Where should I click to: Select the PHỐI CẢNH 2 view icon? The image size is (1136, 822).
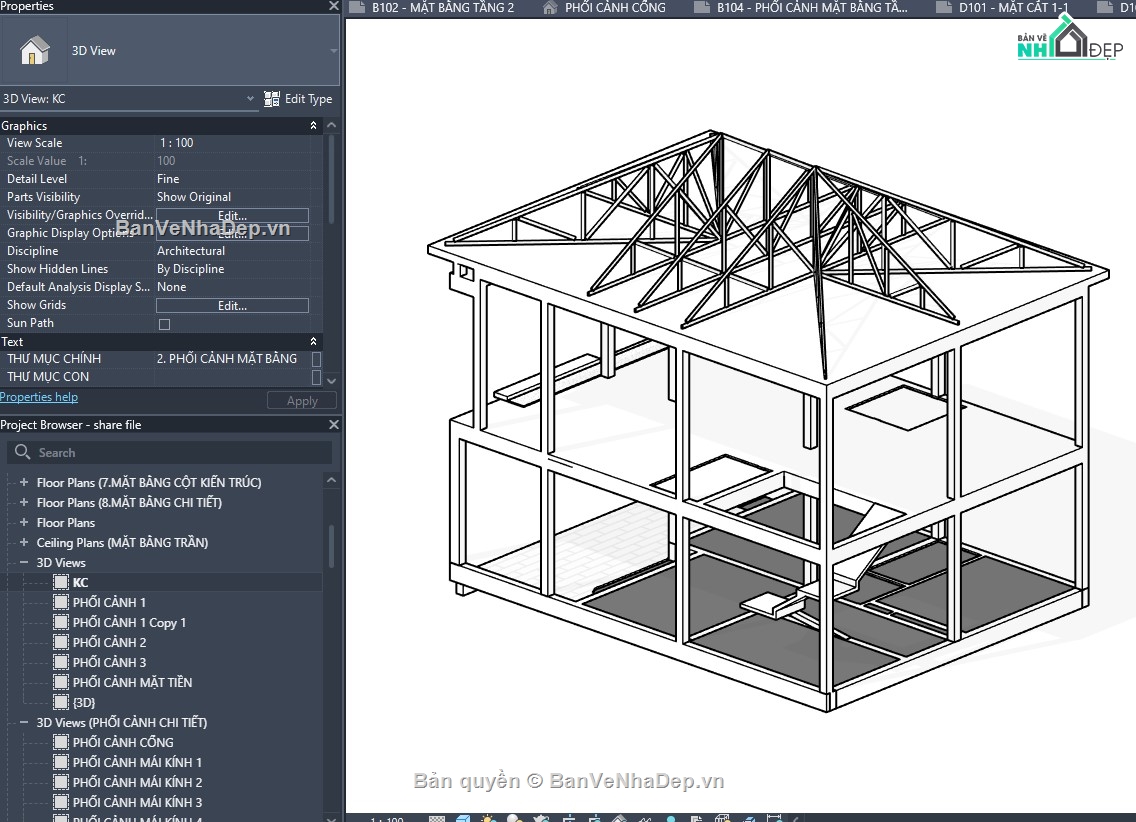tap(61, 642)
